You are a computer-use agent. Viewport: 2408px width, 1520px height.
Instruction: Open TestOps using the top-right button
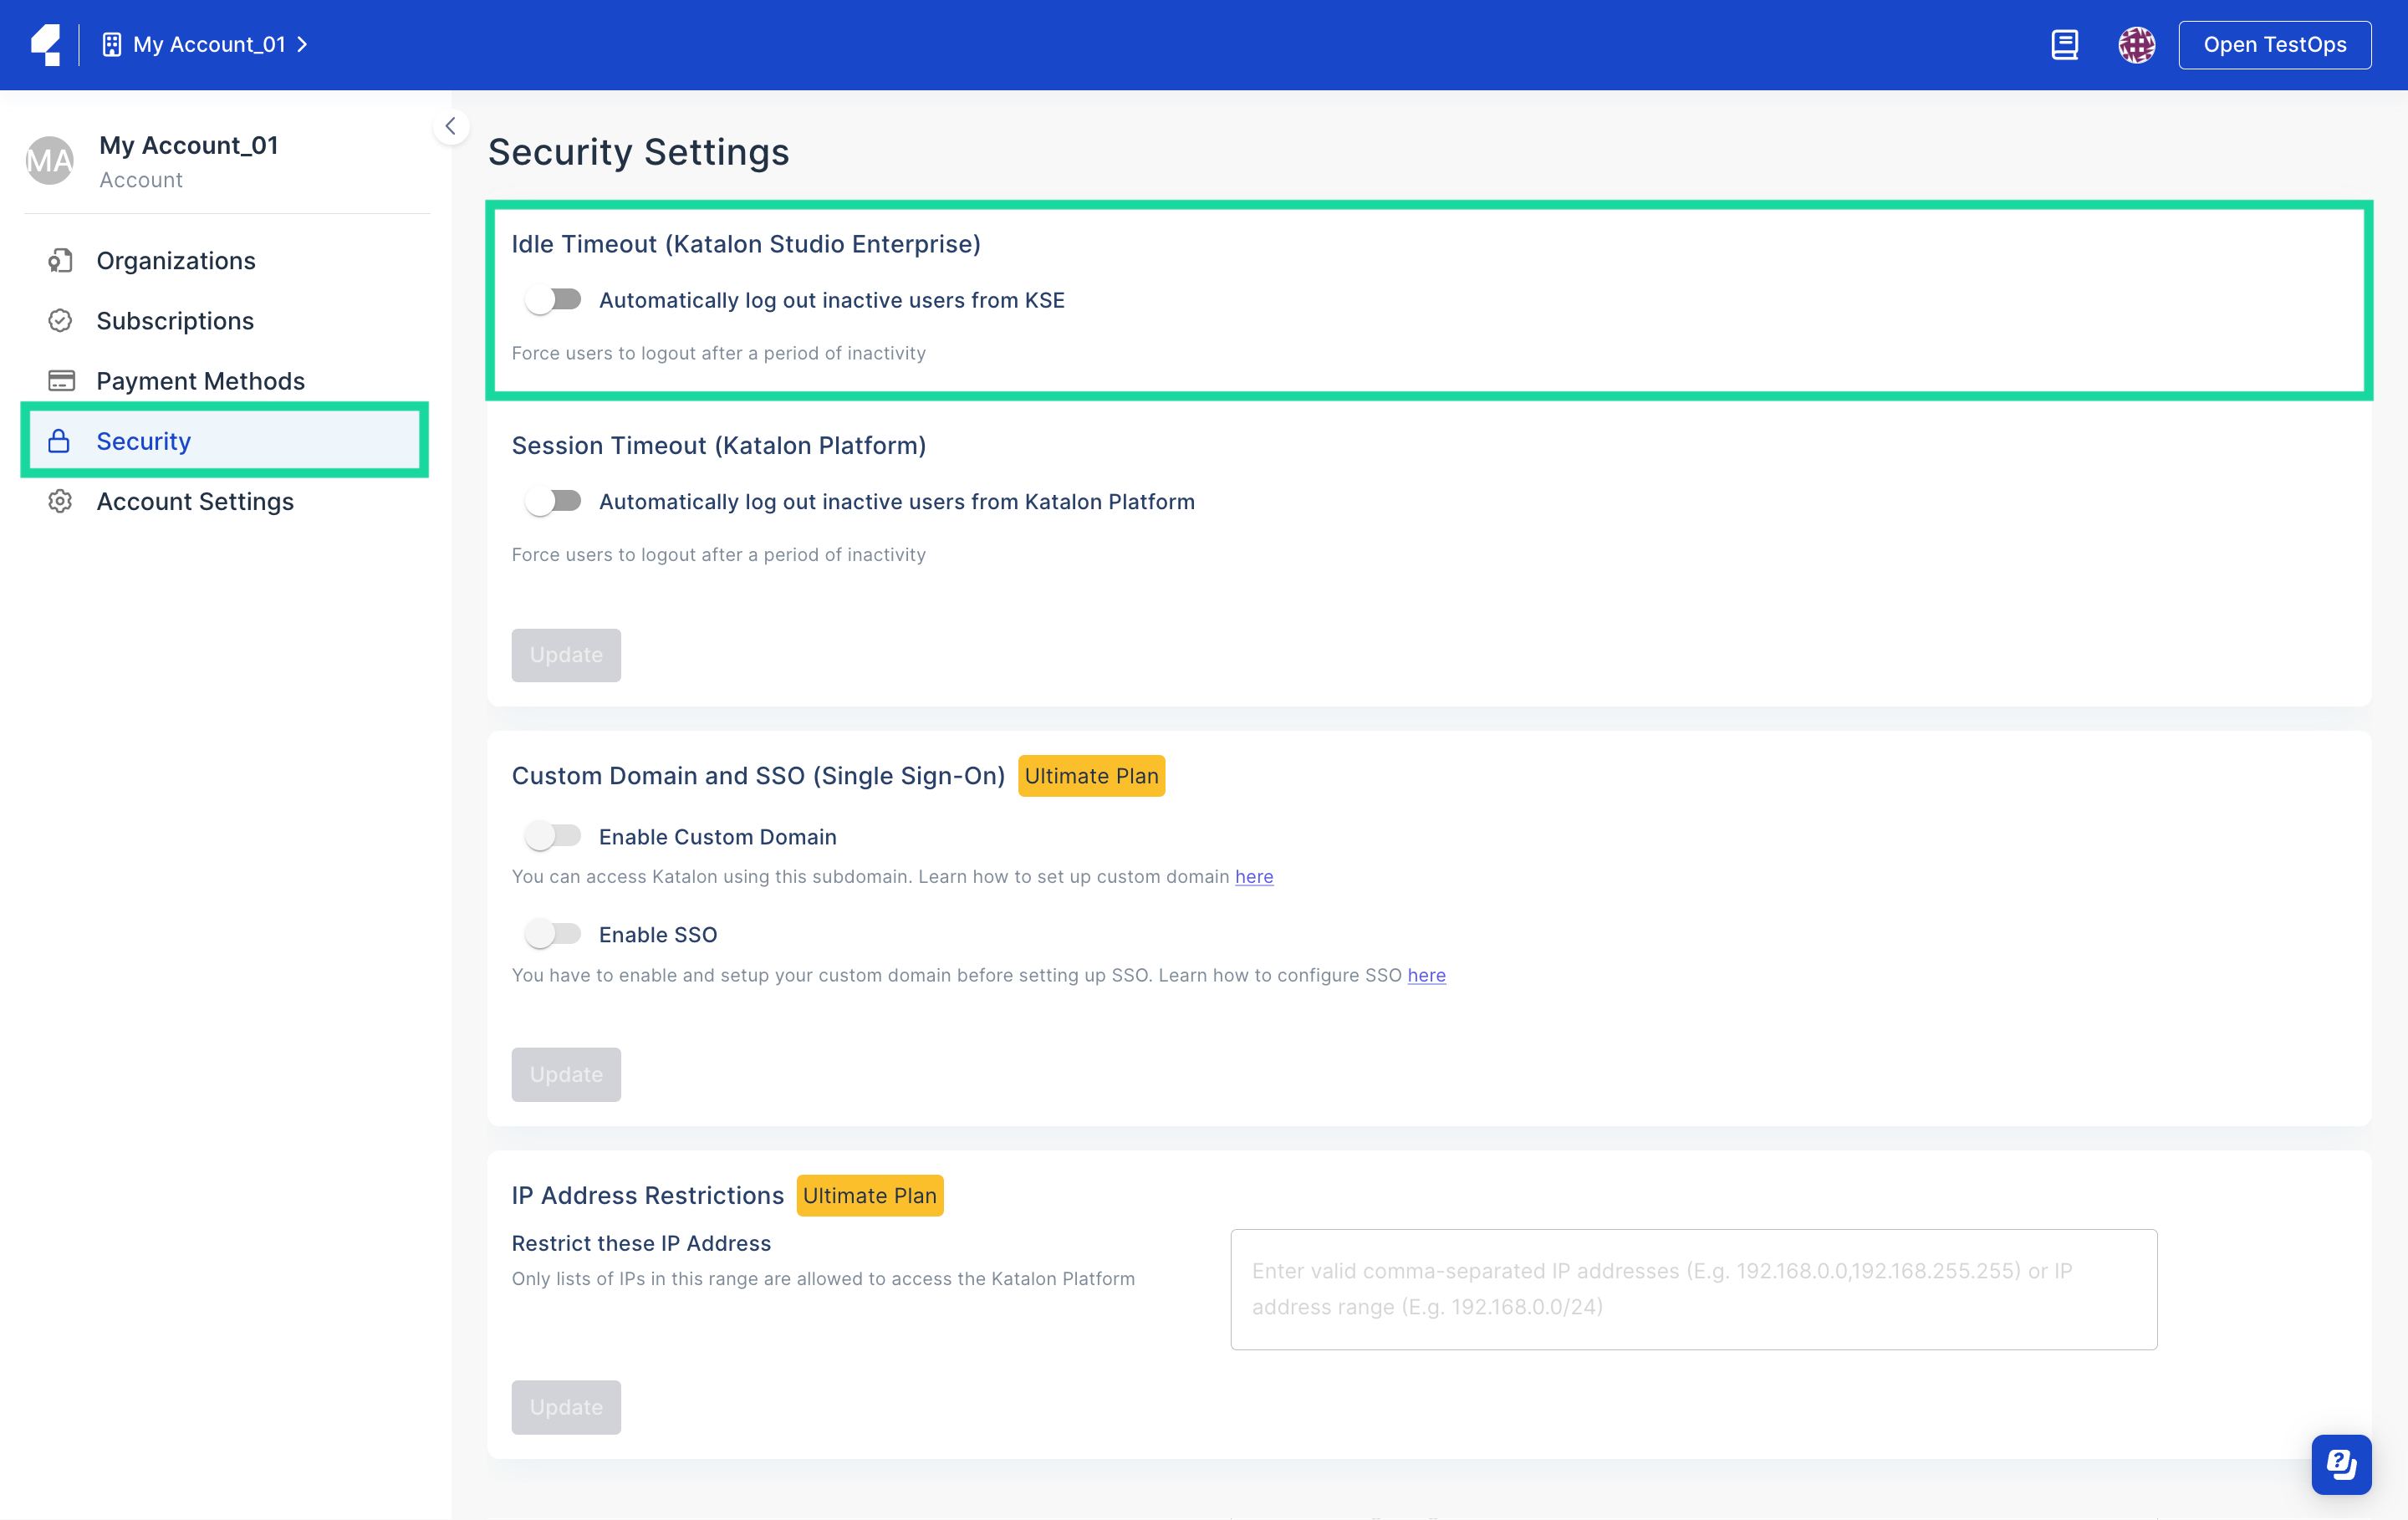2275,43
